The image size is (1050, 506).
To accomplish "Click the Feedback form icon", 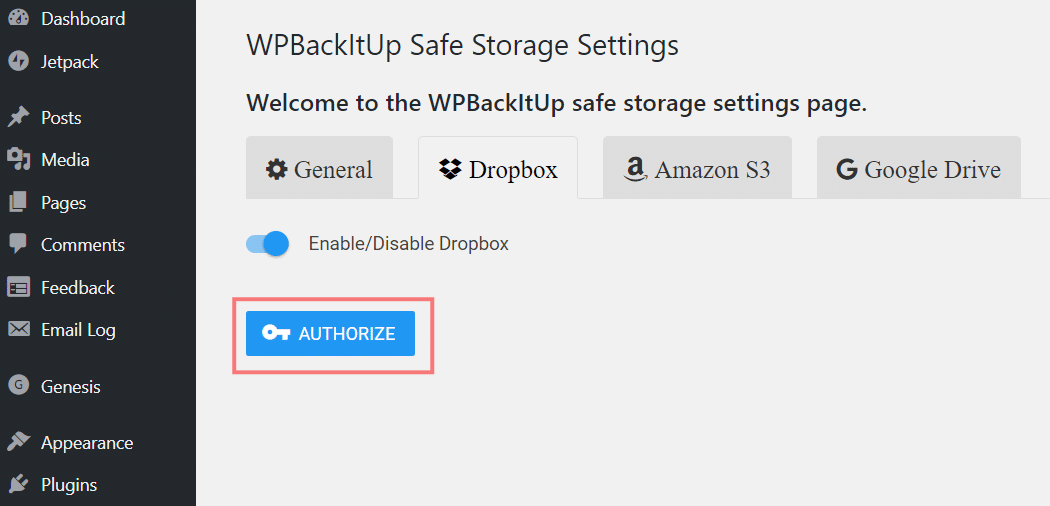I will click(x=18, y=288).
